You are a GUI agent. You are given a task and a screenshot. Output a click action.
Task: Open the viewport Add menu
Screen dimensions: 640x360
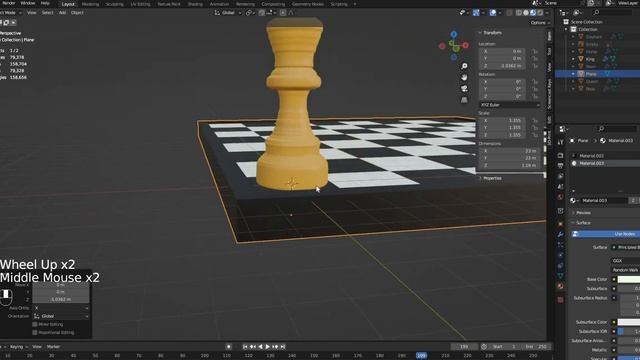[x=62, y=13]
